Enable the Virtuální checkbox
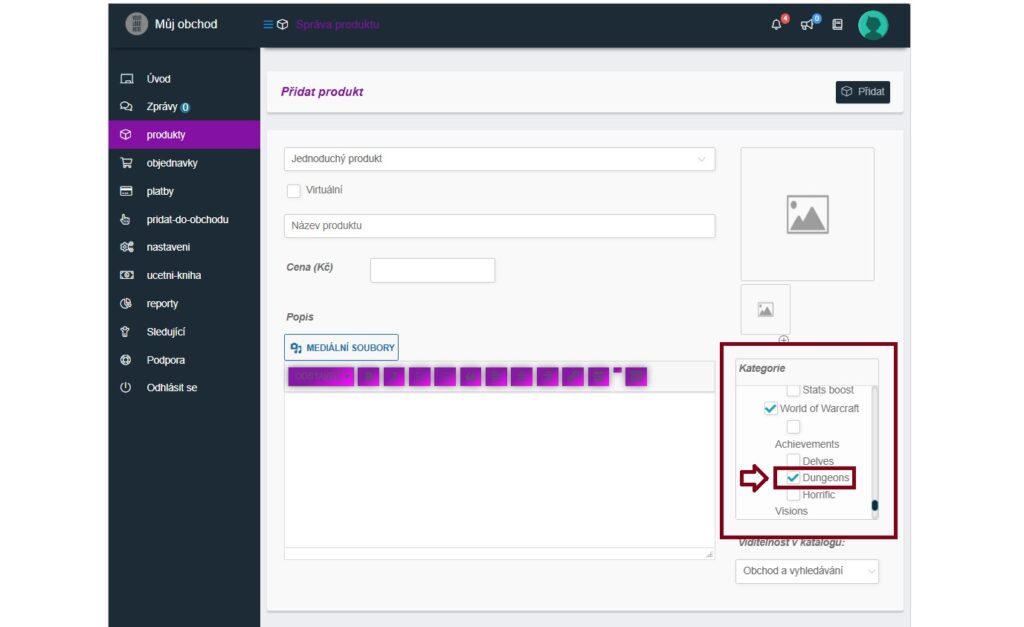 pos(294,190)
